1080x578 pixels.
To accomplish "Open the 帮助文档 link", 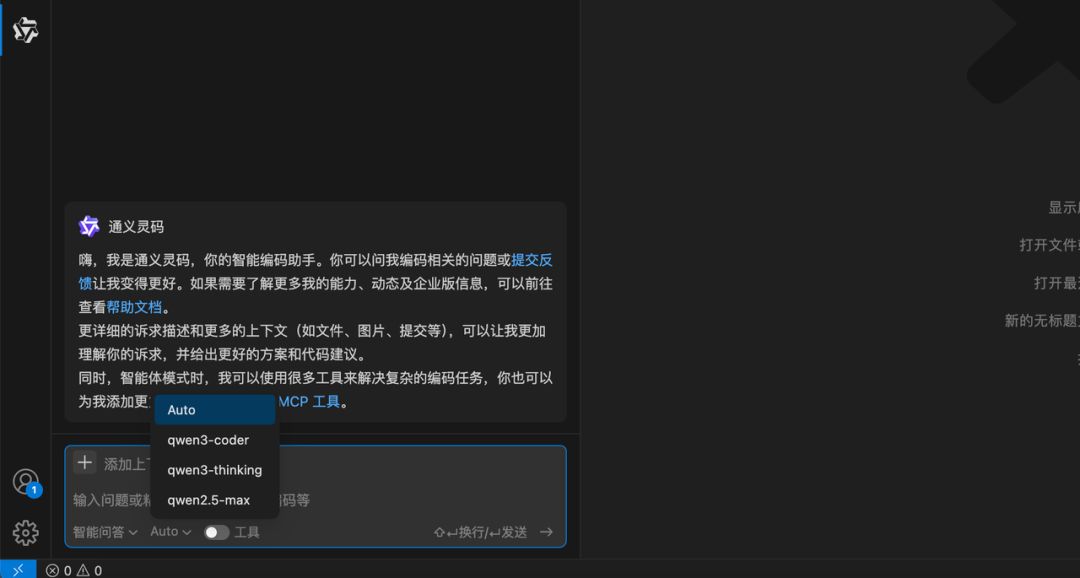I will point(134,307).
